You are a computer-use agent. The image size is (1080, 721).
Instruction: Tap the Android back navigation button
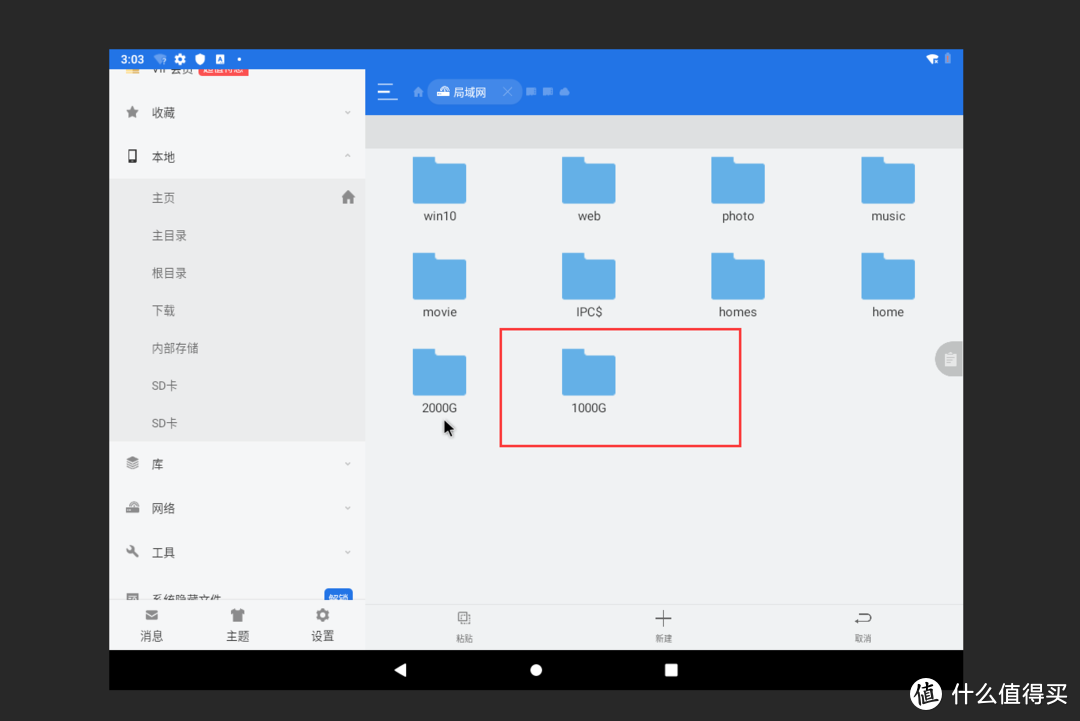(400, 669)
